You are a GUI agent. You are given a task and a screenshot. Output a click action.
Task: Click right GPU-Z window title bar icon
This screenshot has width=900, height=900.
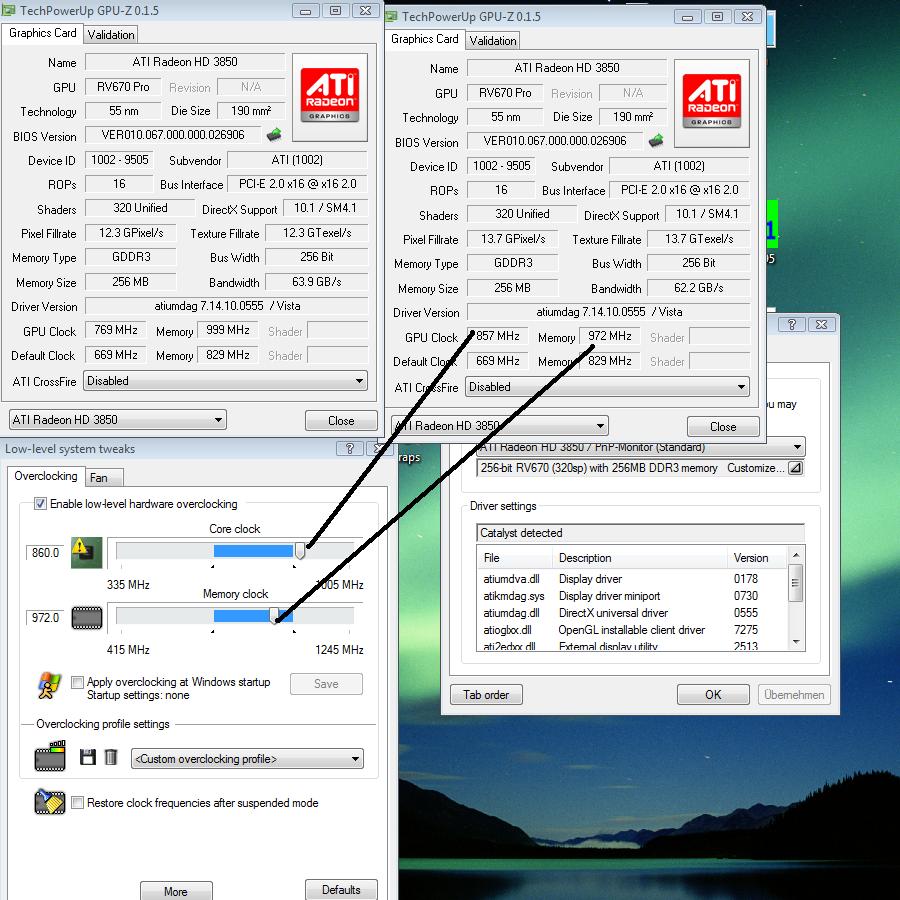pyautogui.click(x=391, y=15)
